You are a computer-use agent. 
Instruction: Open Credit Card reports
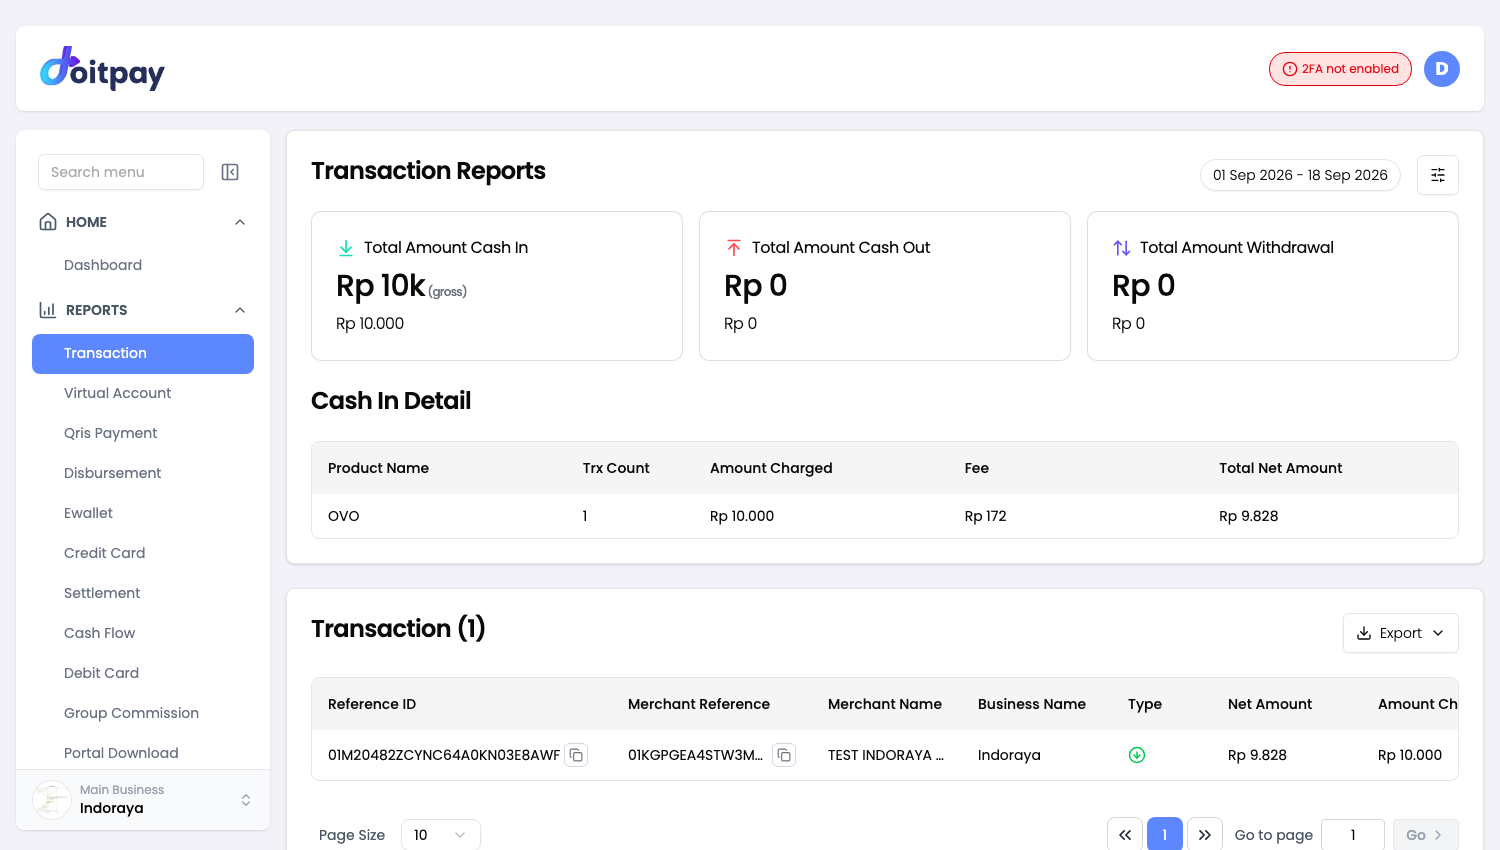coord(105,553)
